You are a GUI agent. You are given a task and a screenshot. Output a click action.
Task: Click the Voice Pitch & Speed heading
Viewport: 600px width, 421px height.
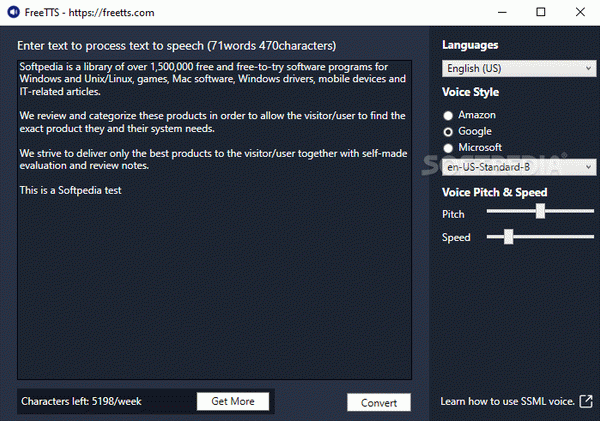coord(494,192)
